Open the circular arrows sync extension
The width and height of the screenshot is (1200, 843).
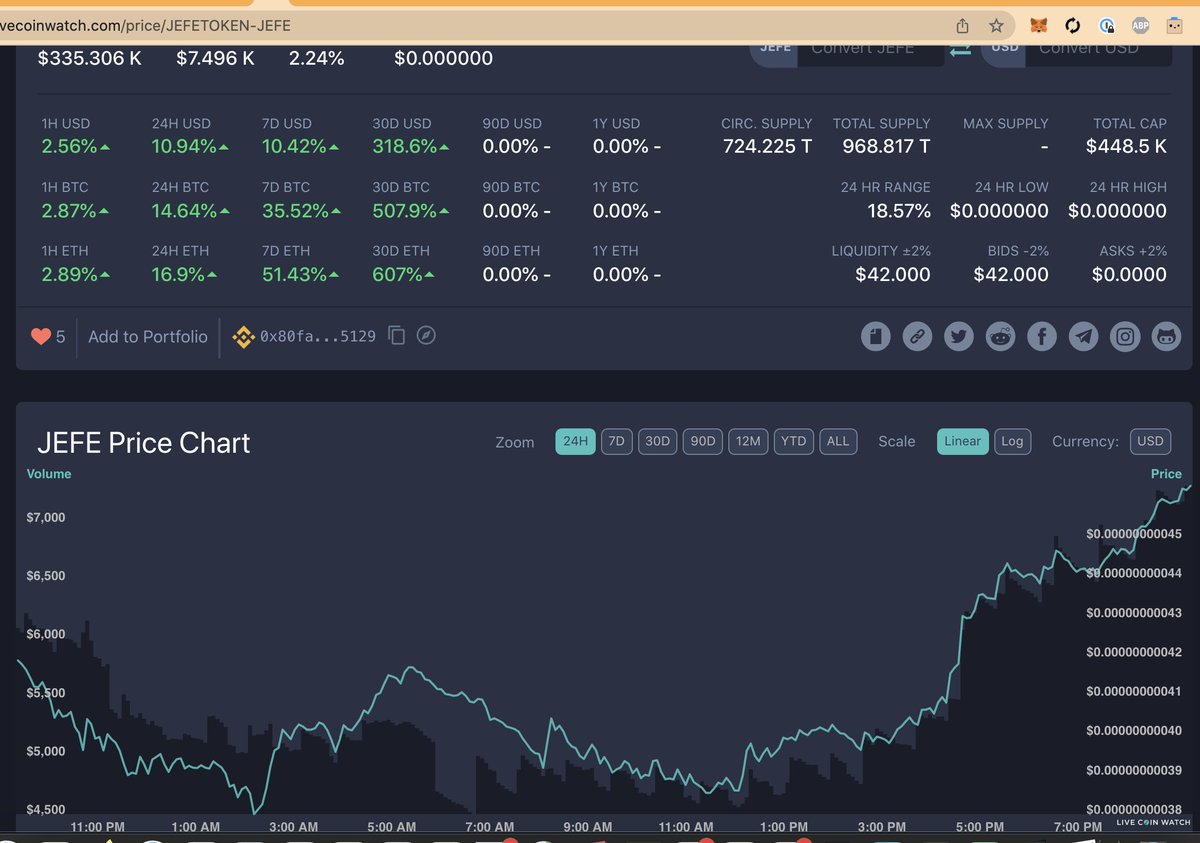click(x=1073, y=26)
